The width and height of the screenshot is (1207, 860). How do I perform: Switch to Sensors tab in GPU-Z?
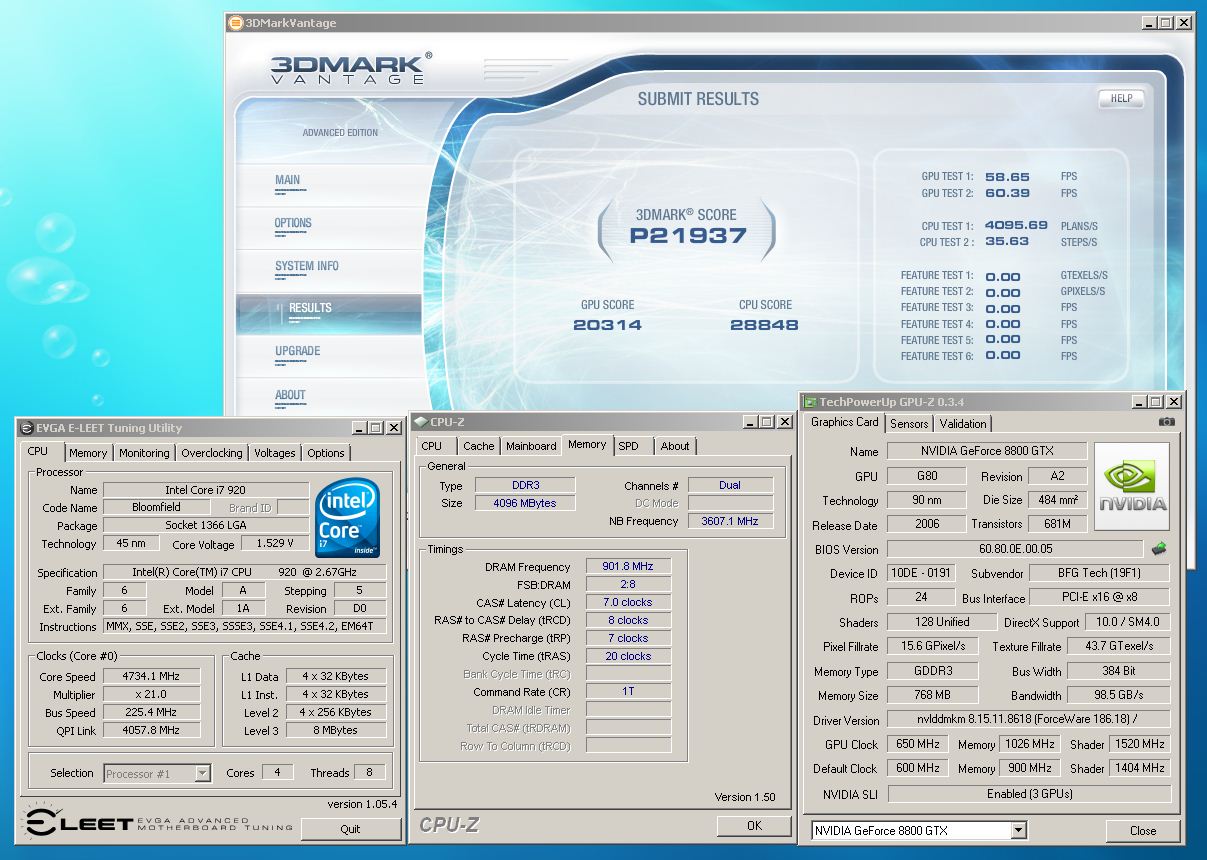tap(910, 424)
